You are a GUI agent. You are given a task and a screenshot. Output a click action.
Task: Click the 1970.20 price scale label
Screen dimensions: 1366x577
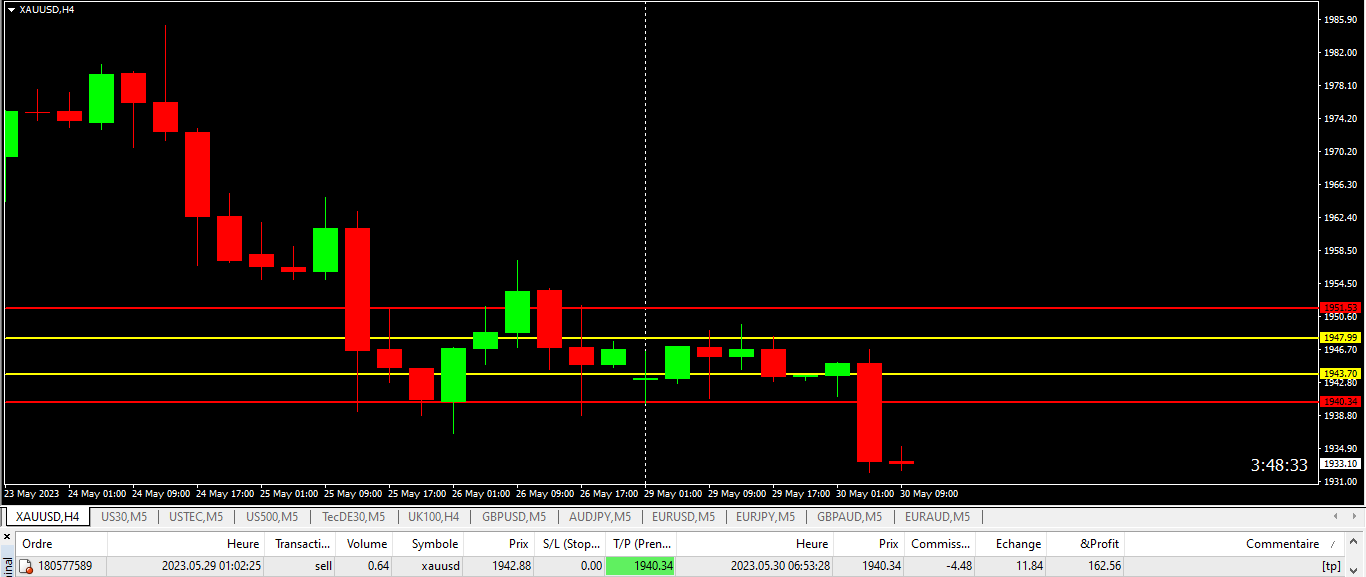(1340, 152)
